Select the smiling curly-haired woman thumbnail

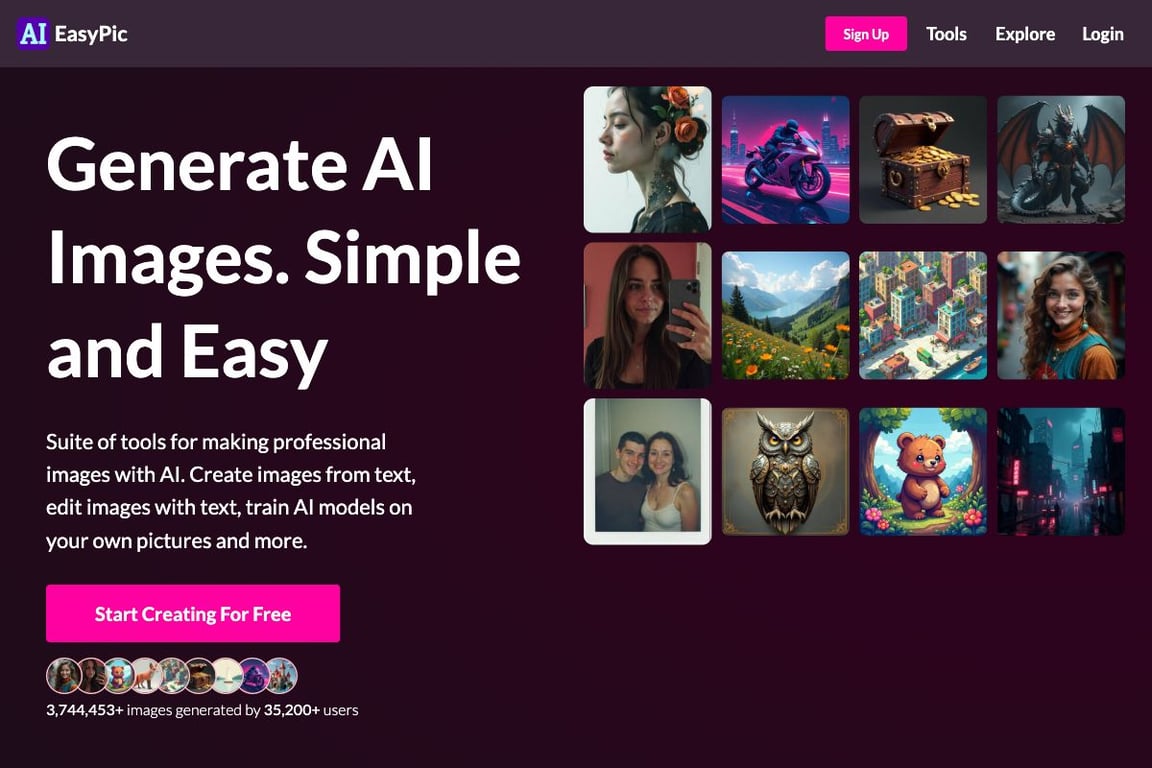coord(1061,315)
